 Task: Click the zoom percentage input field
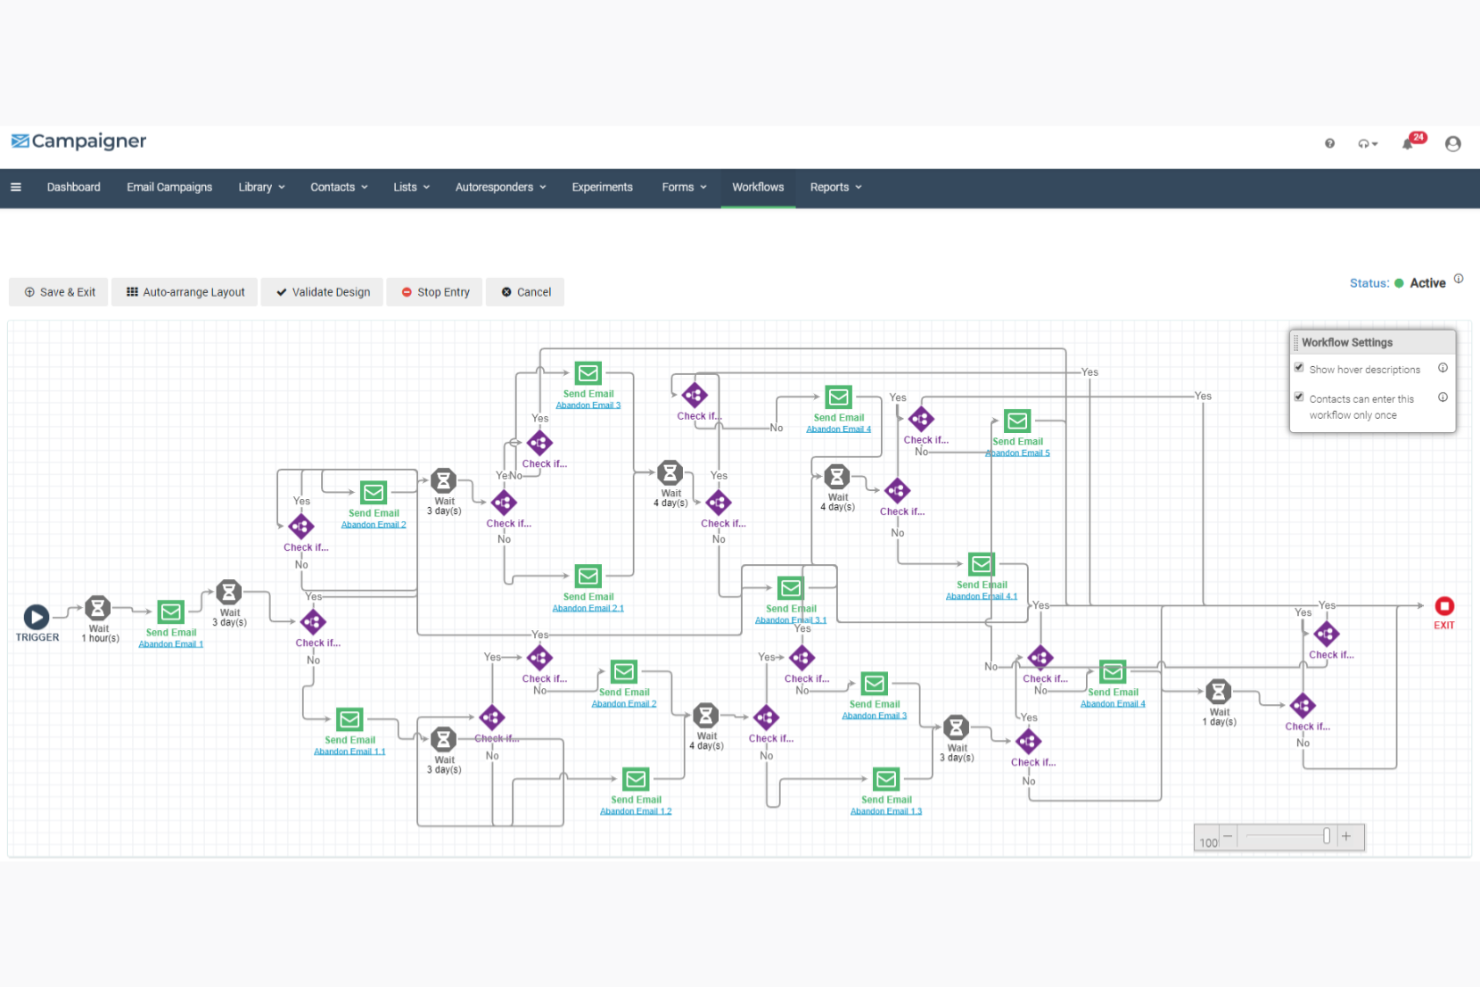tap(1208, 842)
